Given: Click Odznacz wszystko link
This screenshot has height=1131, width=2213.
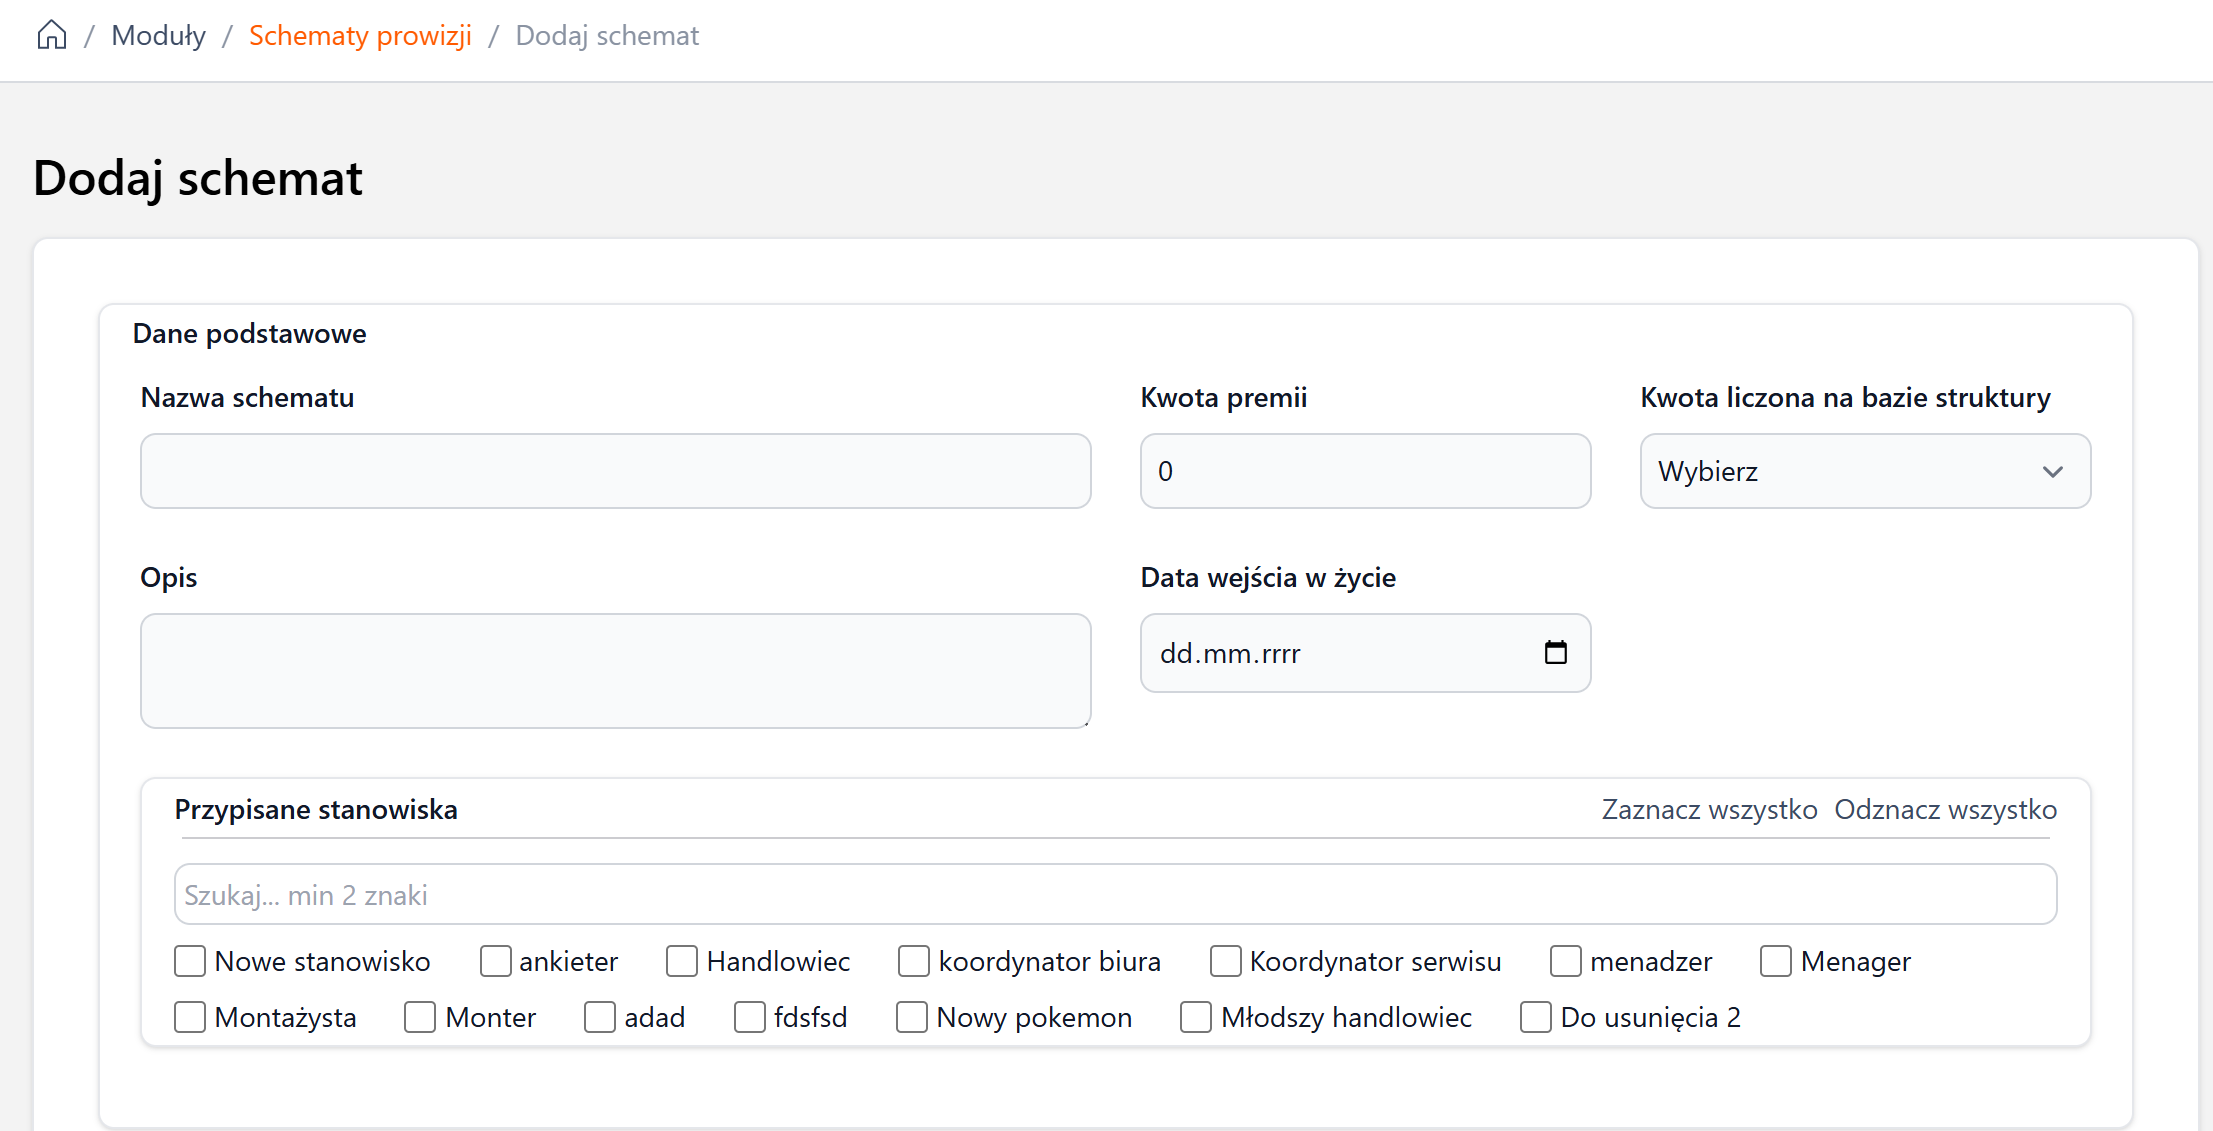Looking at the screenshot, I should pyautogui.click(x=1945, y=809).
